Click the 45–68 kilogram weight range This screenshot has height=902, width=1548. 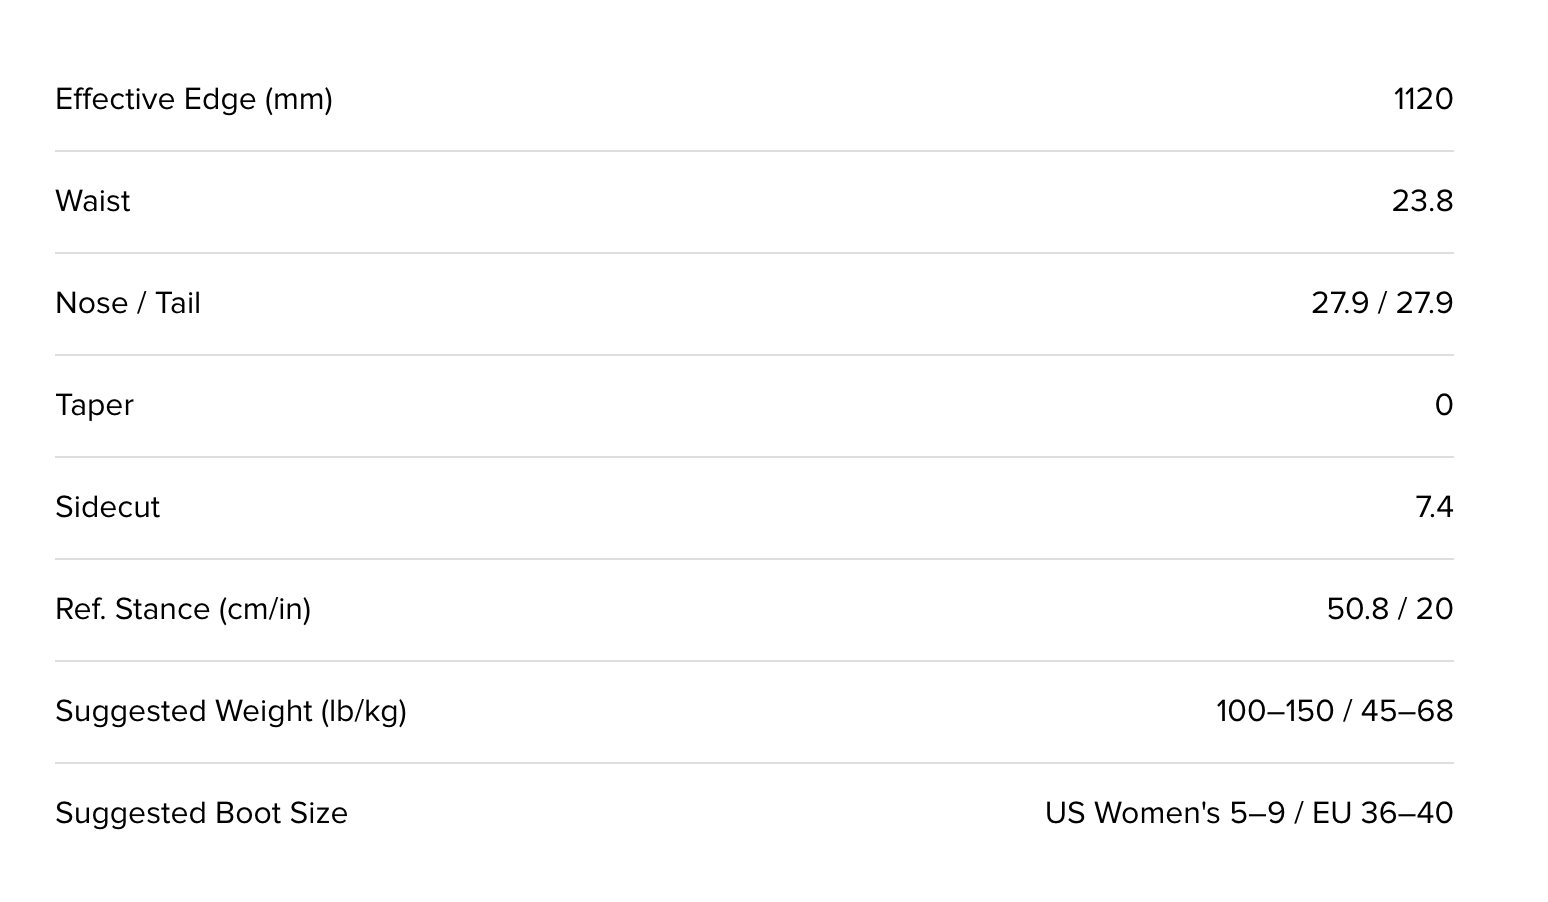pyautogui.click(x=1406, y=711)
